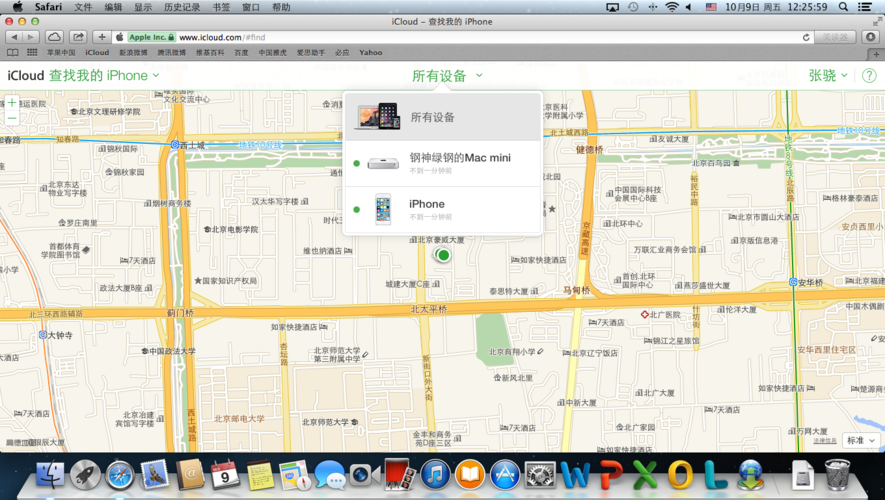Viewport: 885px width, 500px height.
Task: Click the green device location dot
Action: (x=443, y=255)
